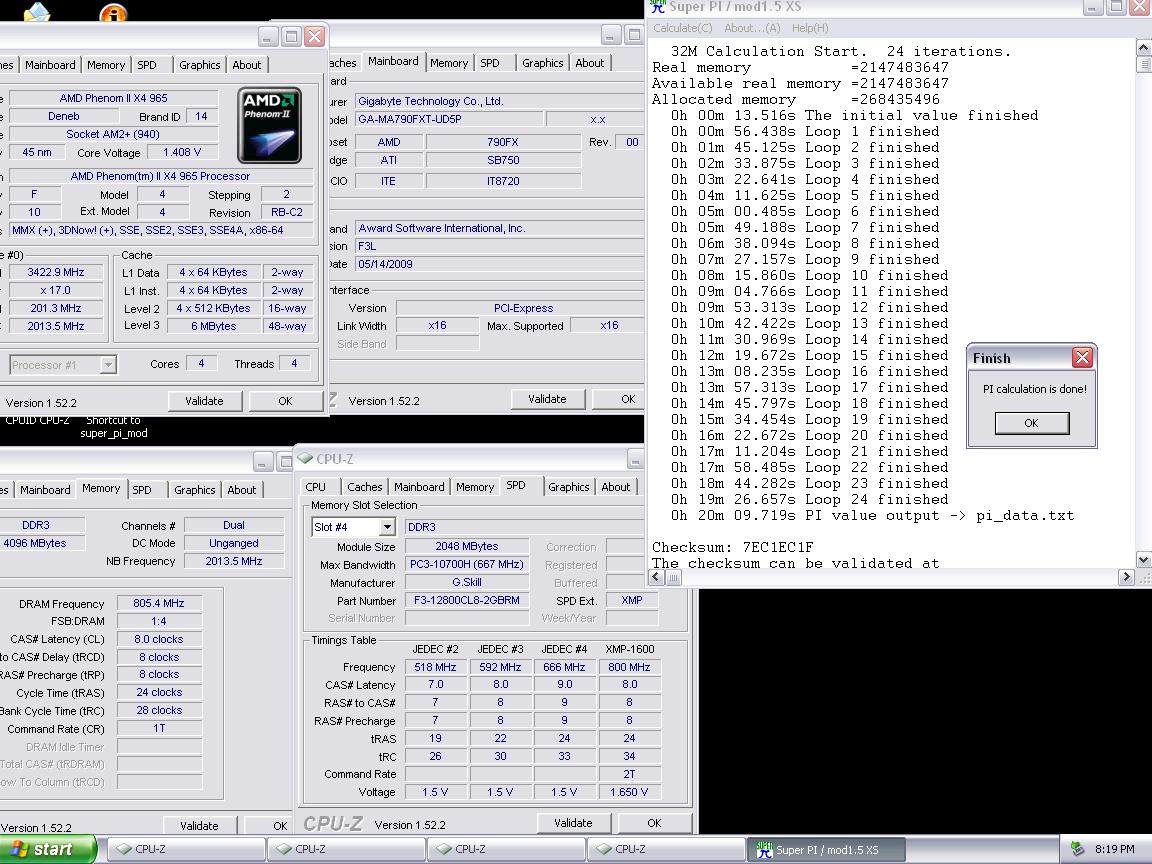This screenshot has width=1152, height=864.
Task: Click the AMD Phenom II logo
Action: [270, 125]
